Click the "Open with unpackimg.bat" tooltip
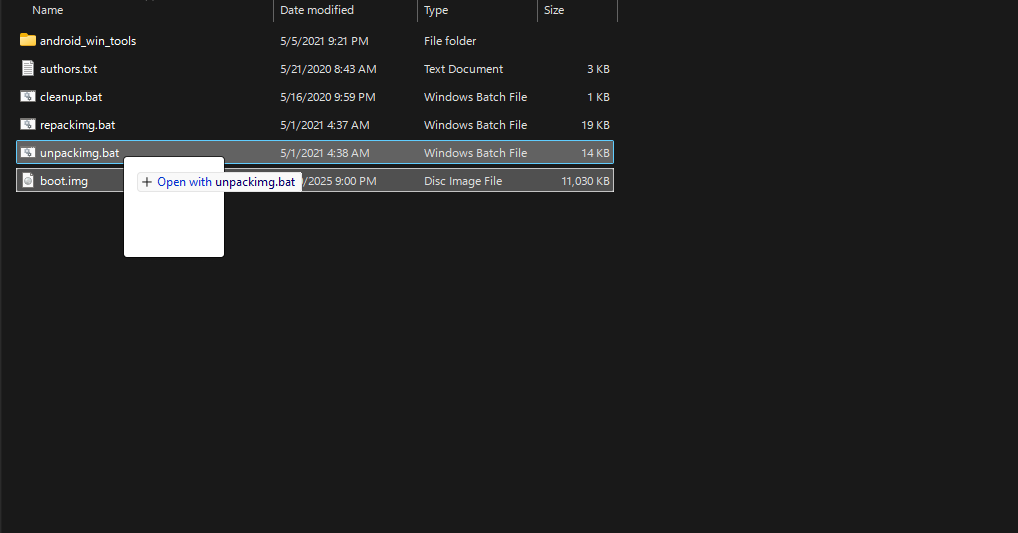 (x=219, y=182)
